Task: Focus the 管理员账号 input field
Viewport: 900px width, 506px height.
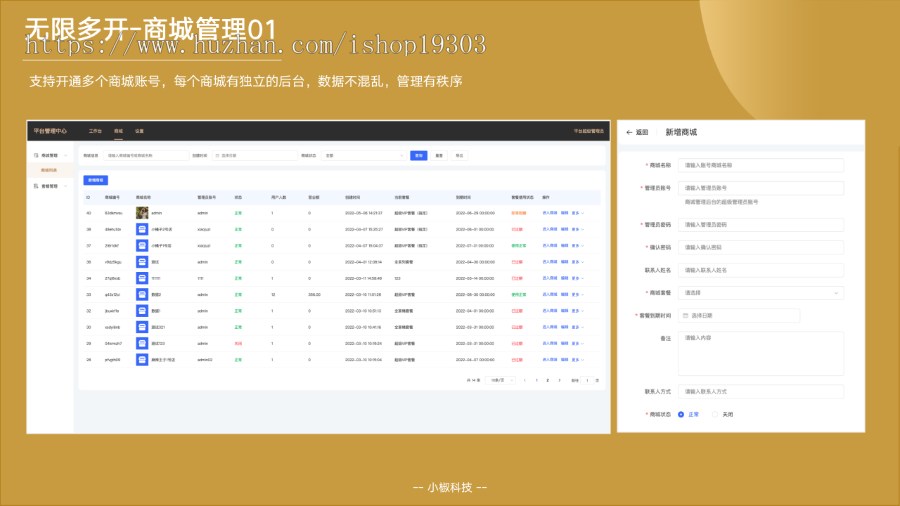Action: point(761,188)
